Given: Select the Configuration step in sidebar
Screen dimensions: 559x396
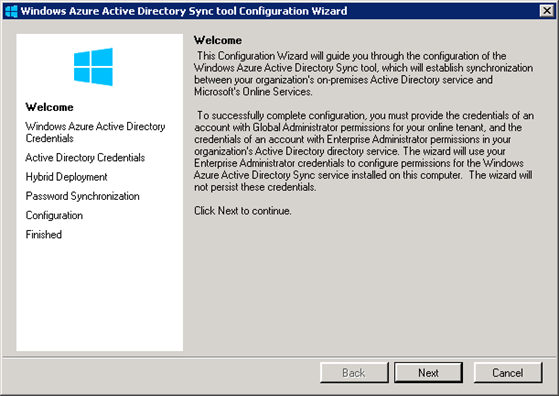Looking at the screenshot, I should 54,215.
